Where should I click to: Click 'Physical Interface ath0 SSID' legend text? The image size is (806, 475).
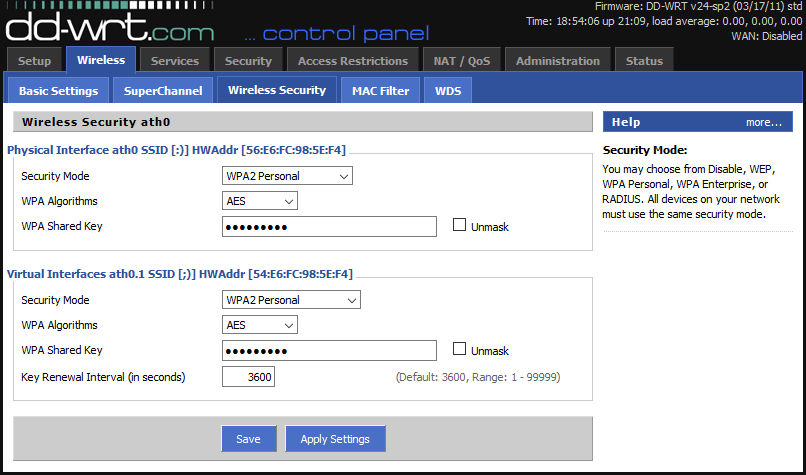point(176,150)
